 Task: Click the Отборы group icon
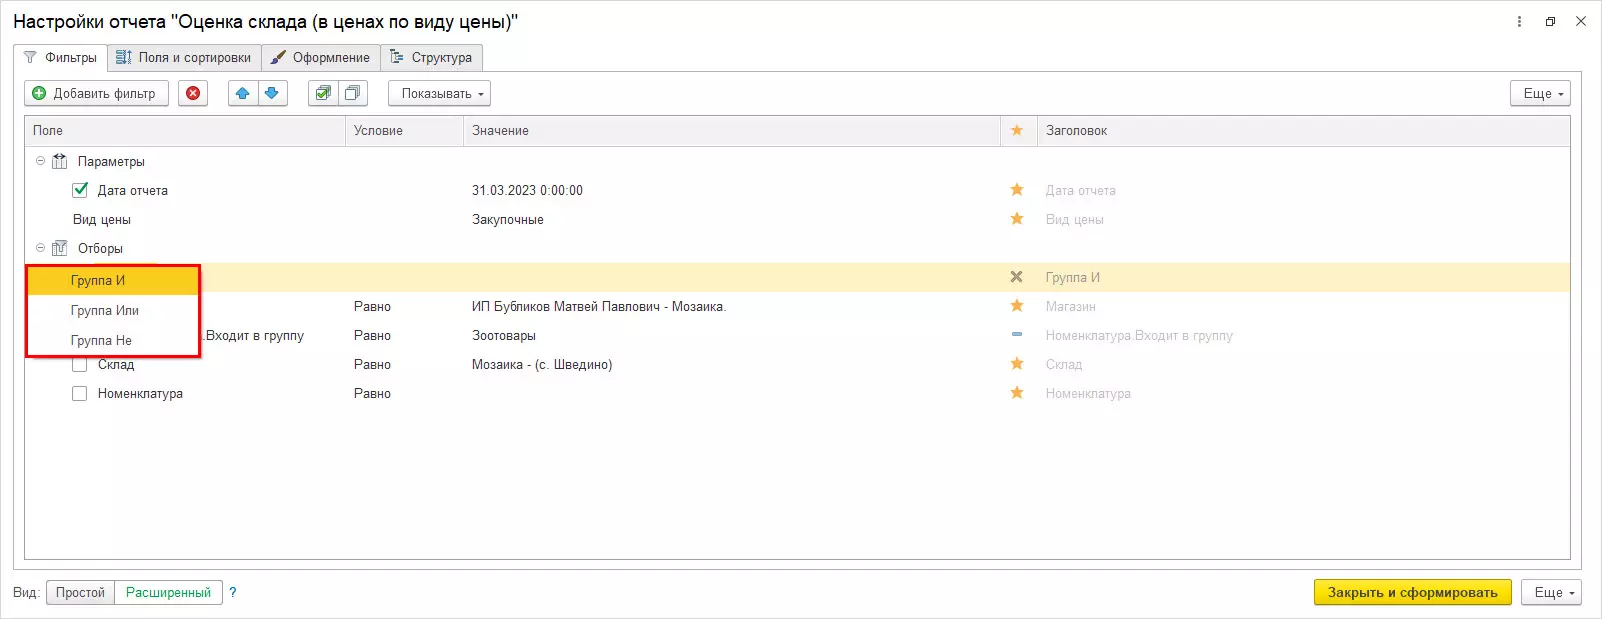tap(60, 248)
